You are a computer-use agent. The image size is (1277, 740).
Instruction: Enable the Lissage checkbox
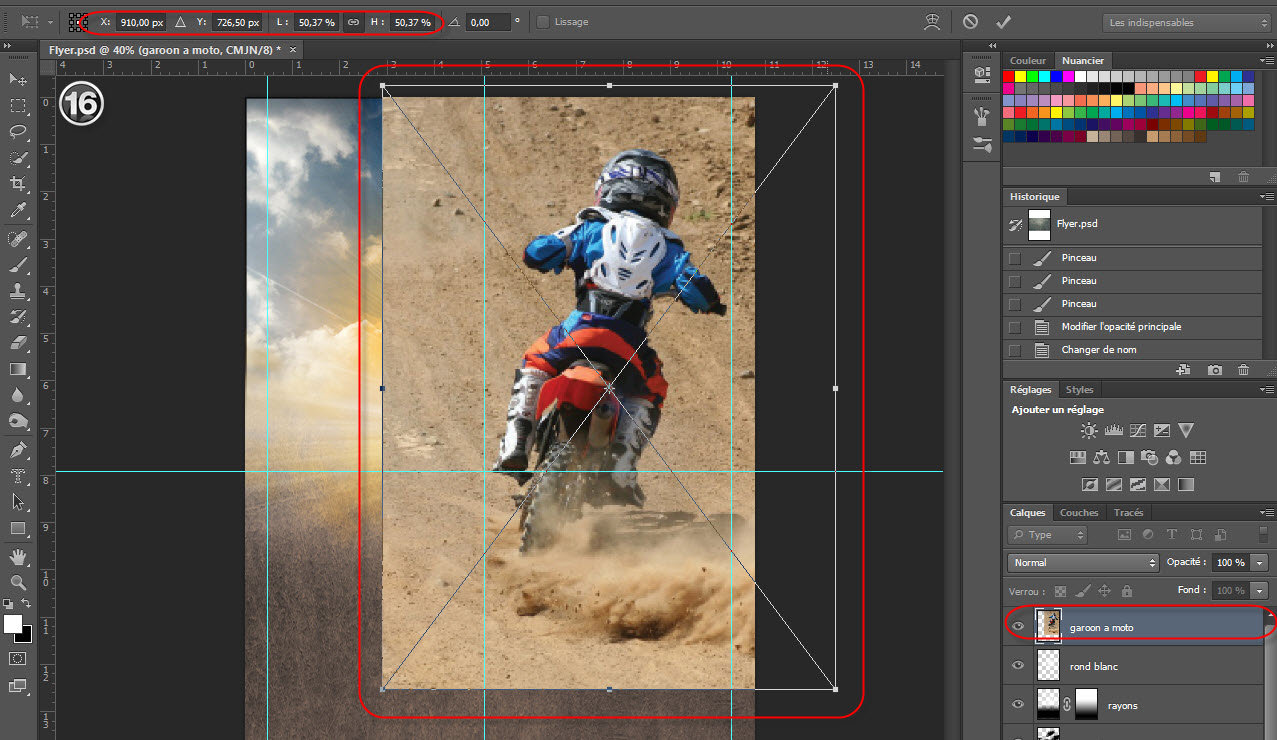point(543,22)
